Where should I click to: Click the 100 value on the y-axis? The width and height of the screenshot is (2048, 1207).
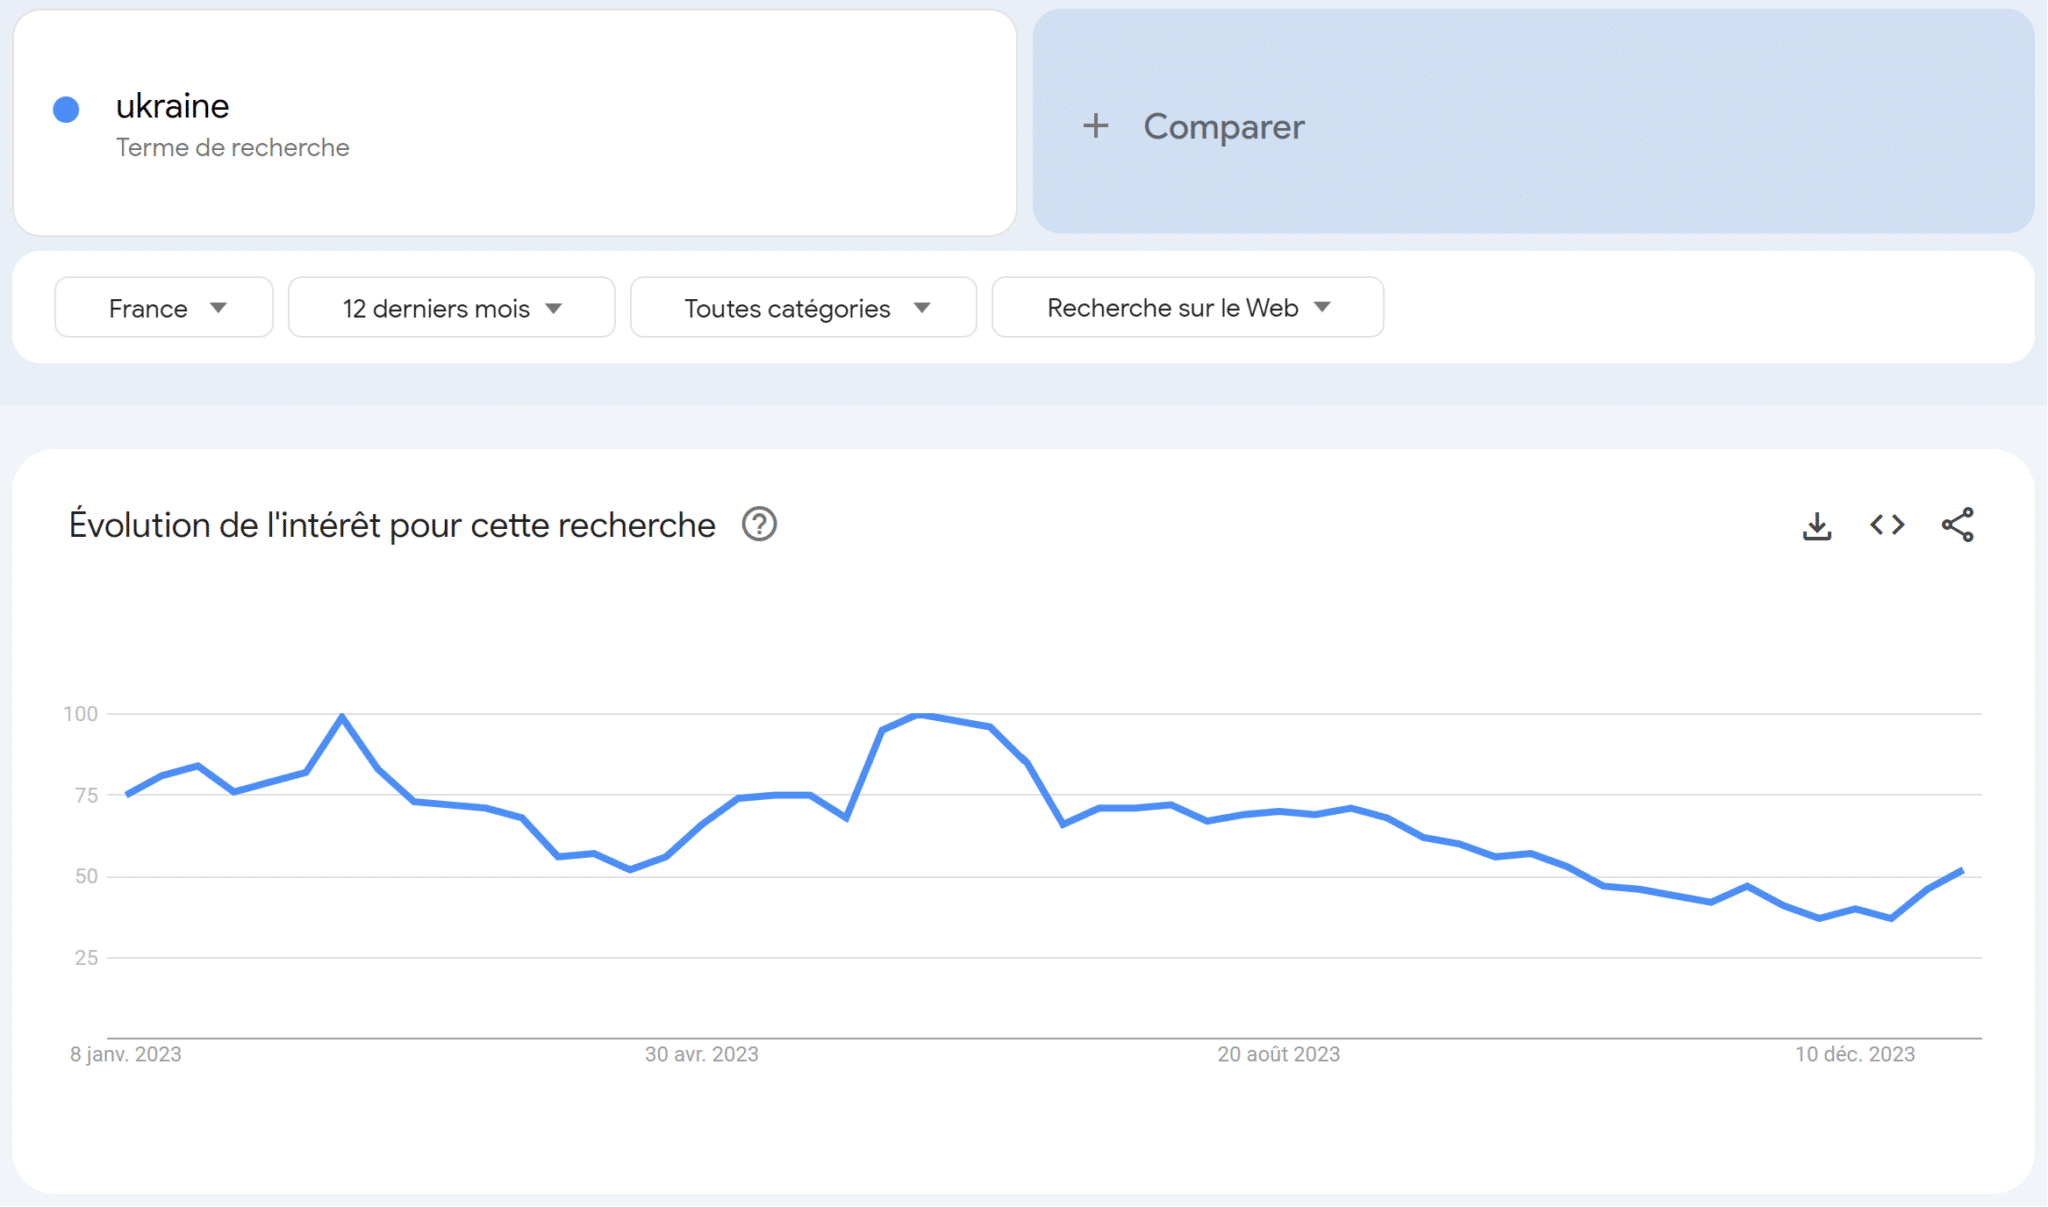(x=80, y=714)
